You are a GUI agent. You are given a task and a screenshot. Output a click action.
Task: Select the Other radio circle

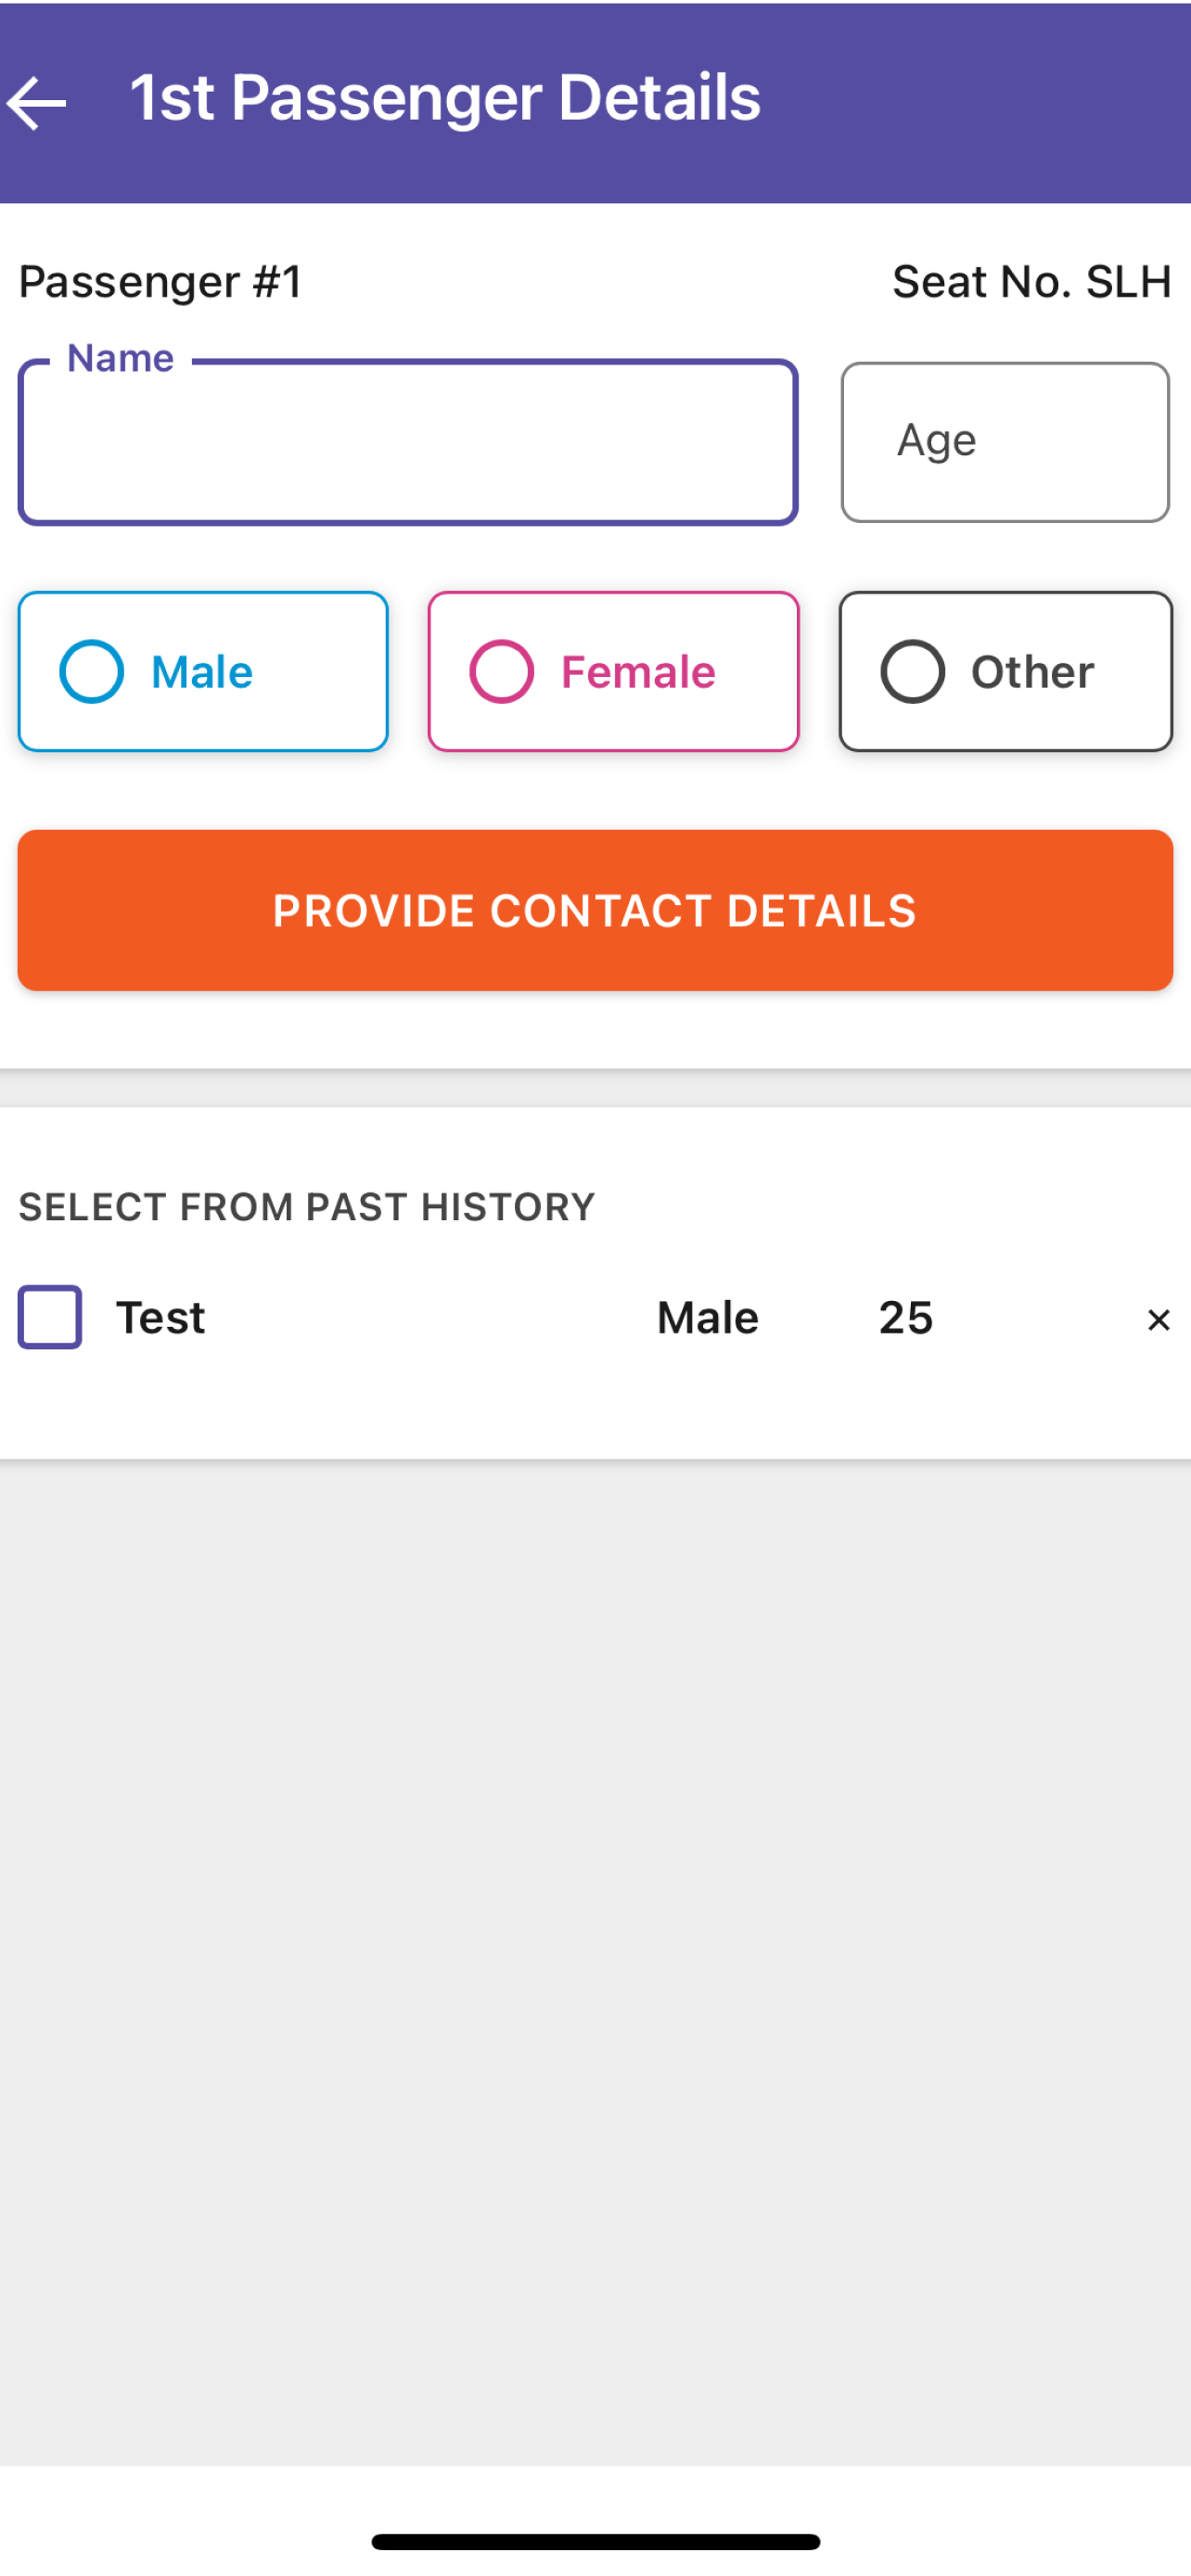coord(913,671)
